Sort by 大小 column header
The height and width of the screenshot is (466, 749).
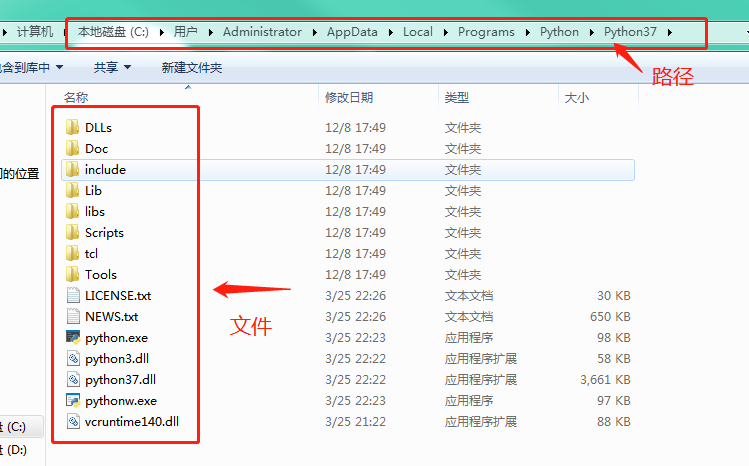point(577,98)
